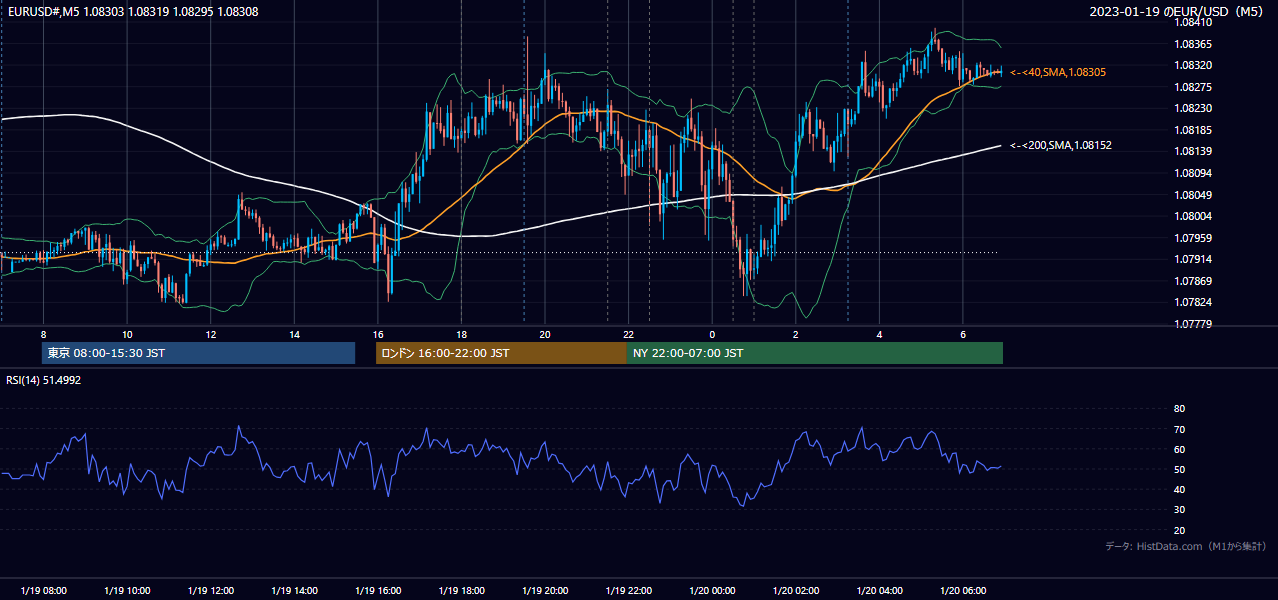Image resolution: width=1278 pixels, height=600 pixels.
Task: Click price axis label 1.08275
Action: pyautogui.click(x=1192, y=87)
